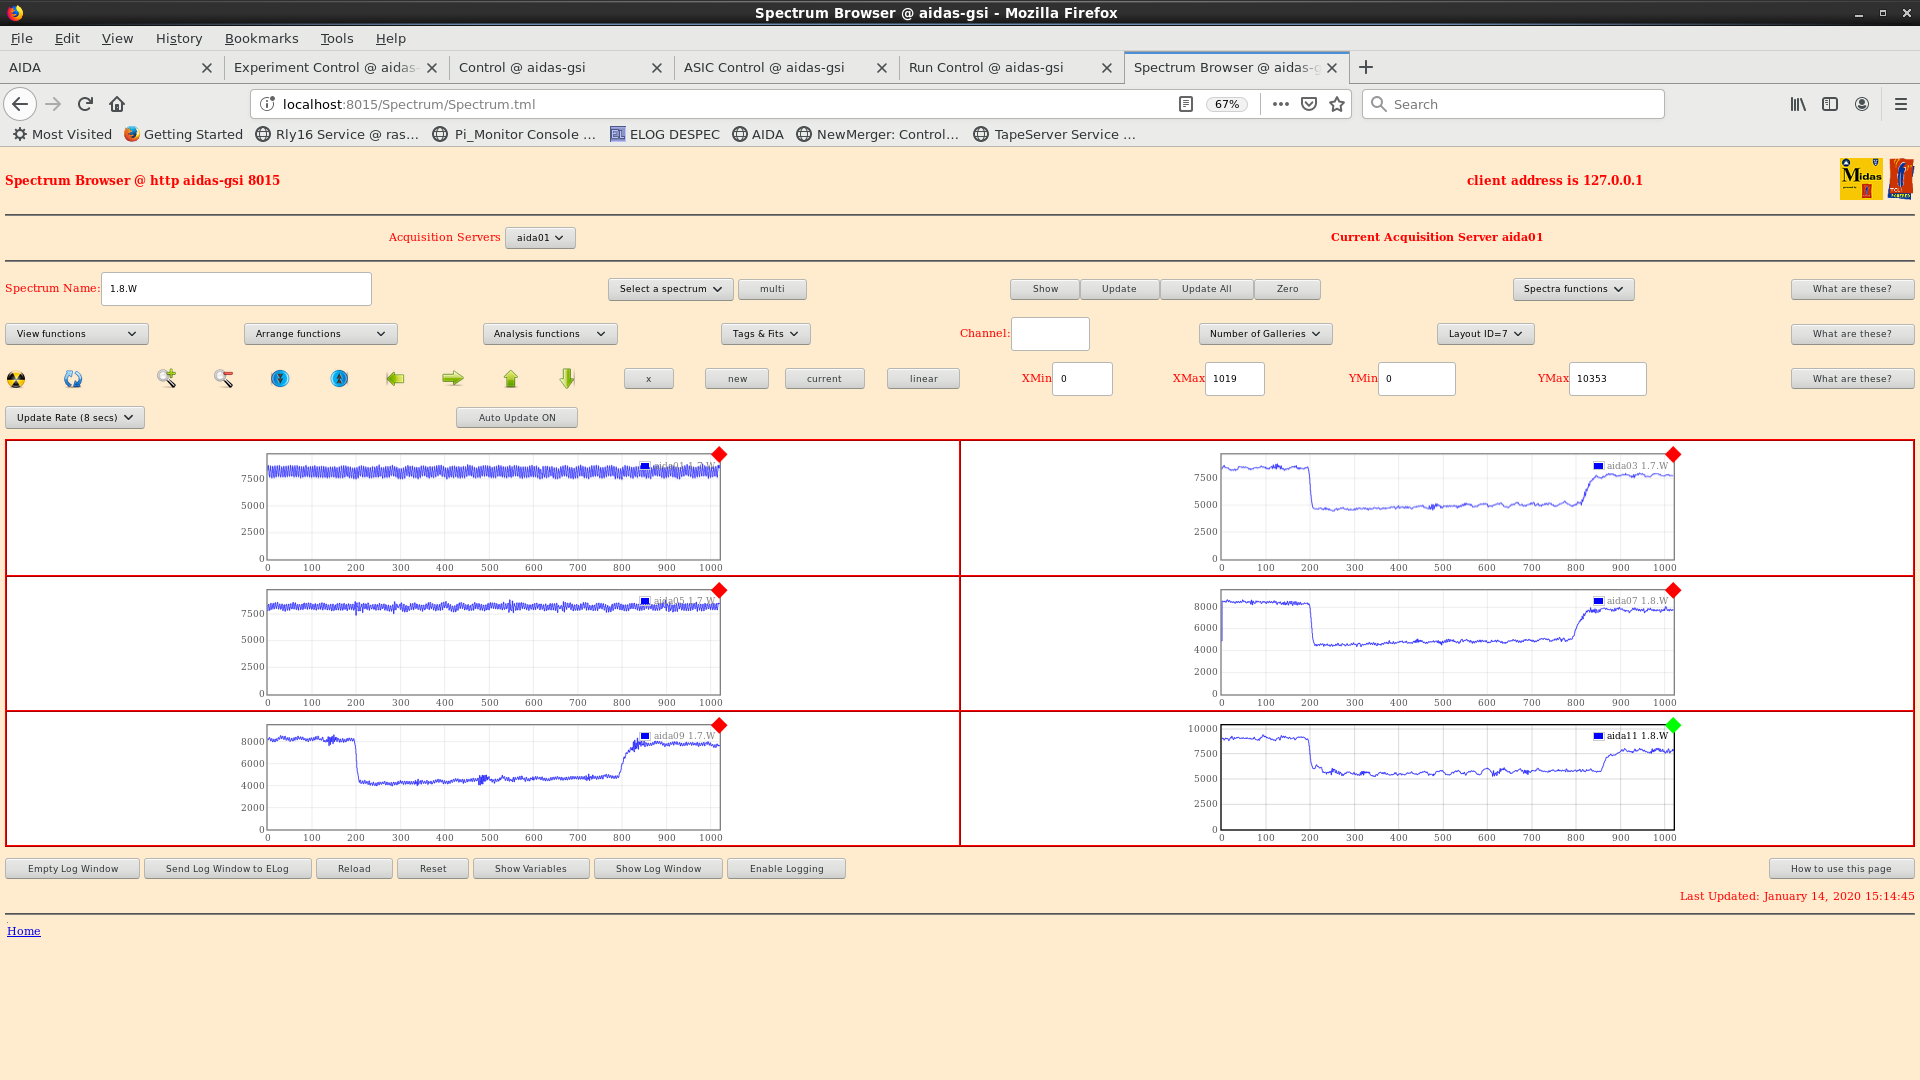Click the aida09 blue legend swatch
This screenshot has height=1080, width=1920.
(645, 736)
